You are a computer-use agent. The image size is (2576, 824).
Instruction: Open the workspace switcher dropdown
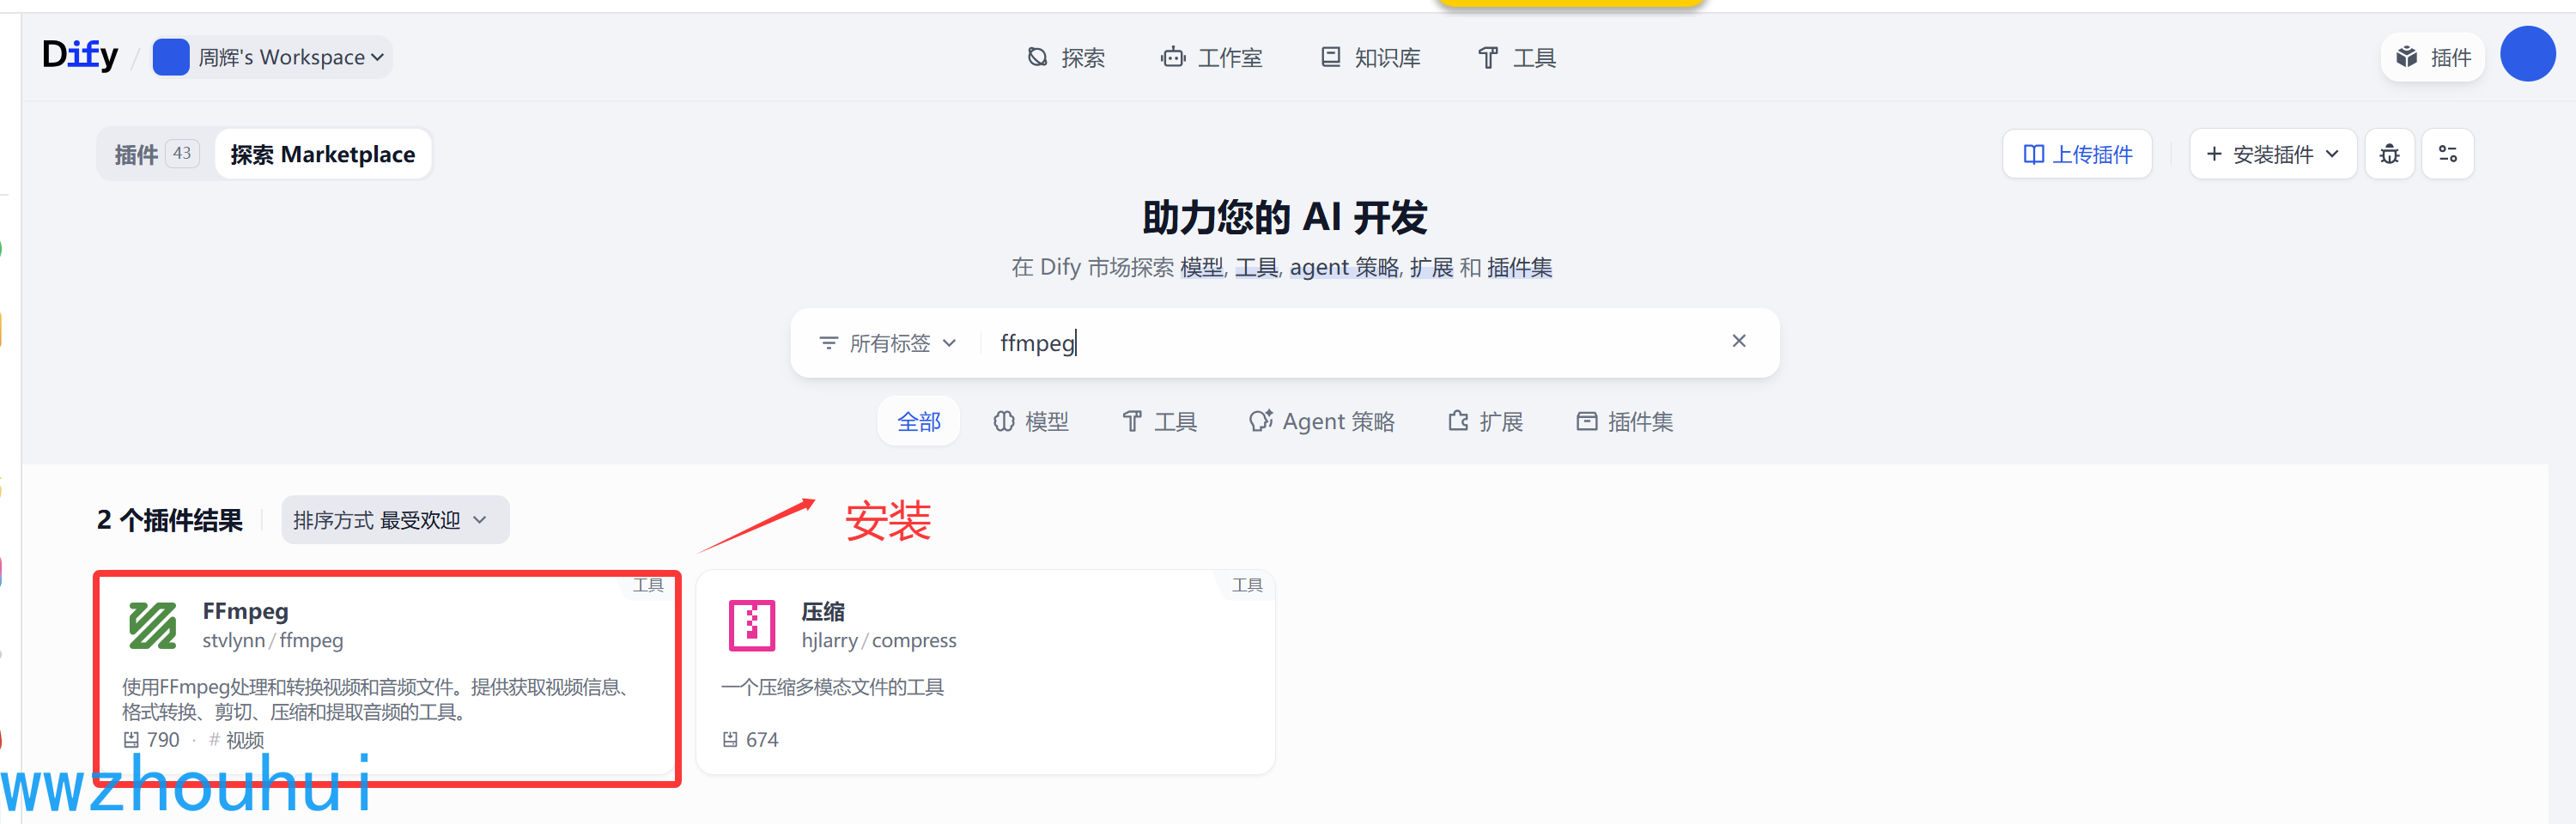click(272, 57)
